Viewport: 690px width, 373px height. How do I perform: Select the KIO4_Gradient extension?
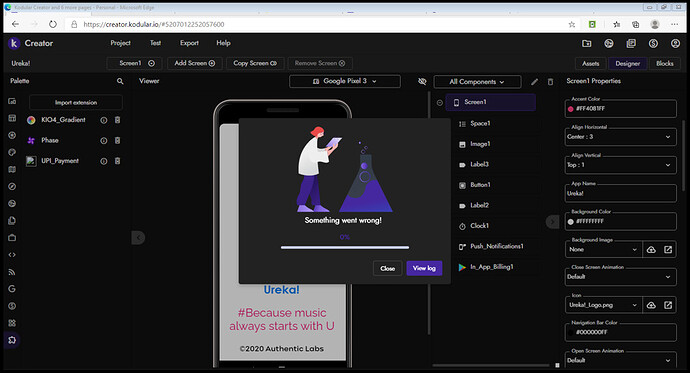[x=63, y=120]
